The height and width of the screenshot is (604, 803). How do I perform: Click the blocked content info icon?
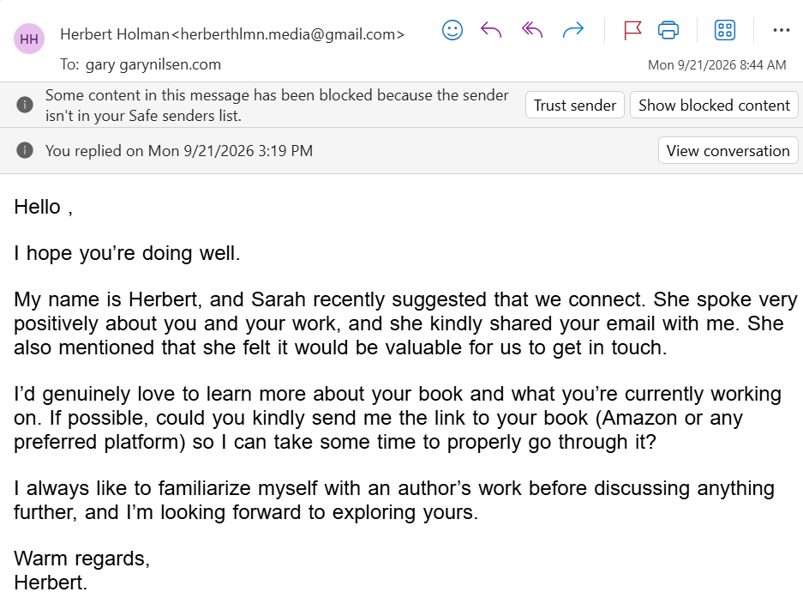tap(25, 105)
